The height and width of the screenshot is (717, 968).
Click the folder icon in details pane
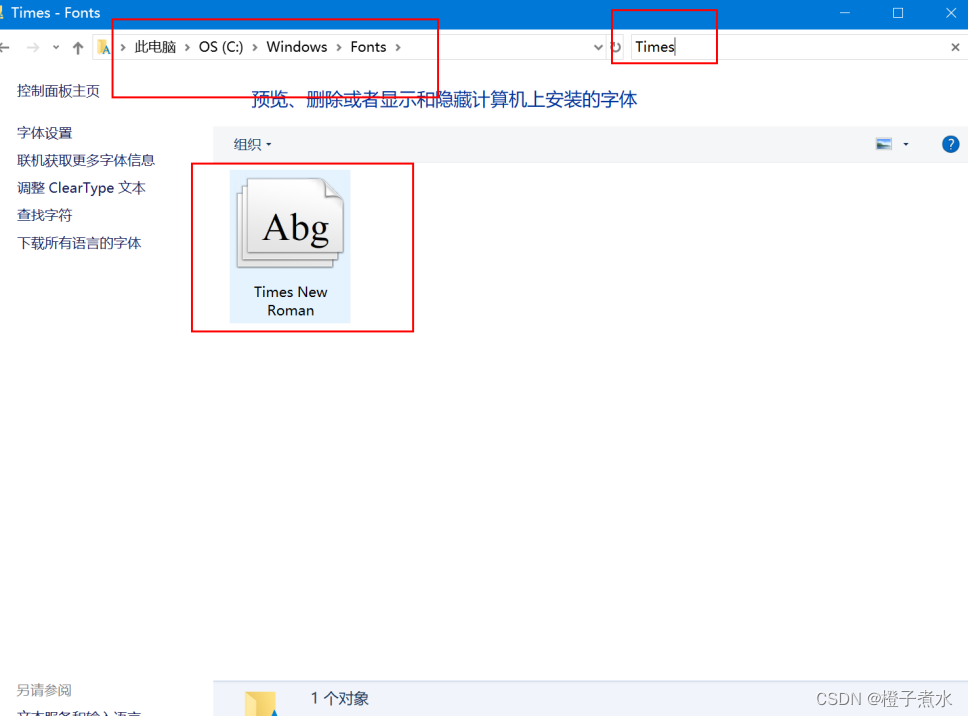coord(261,704)
